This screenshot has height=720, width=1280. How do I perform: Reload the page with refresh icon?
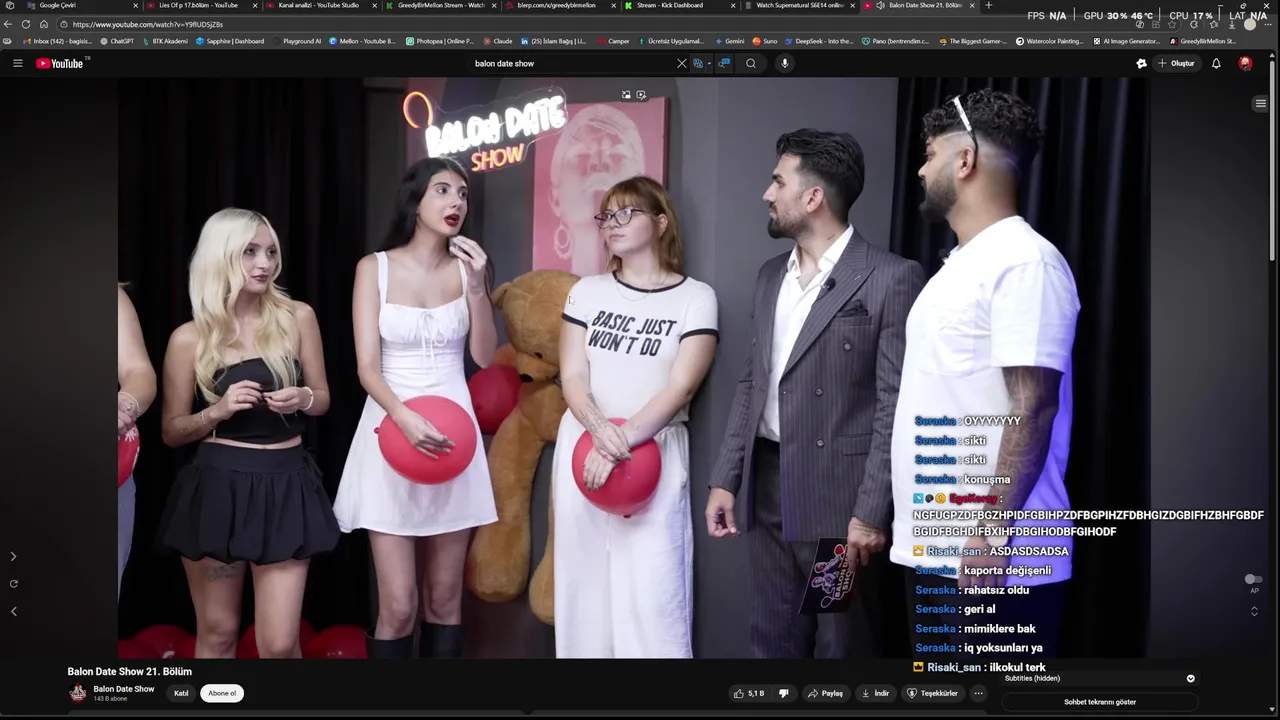point(26,24)
